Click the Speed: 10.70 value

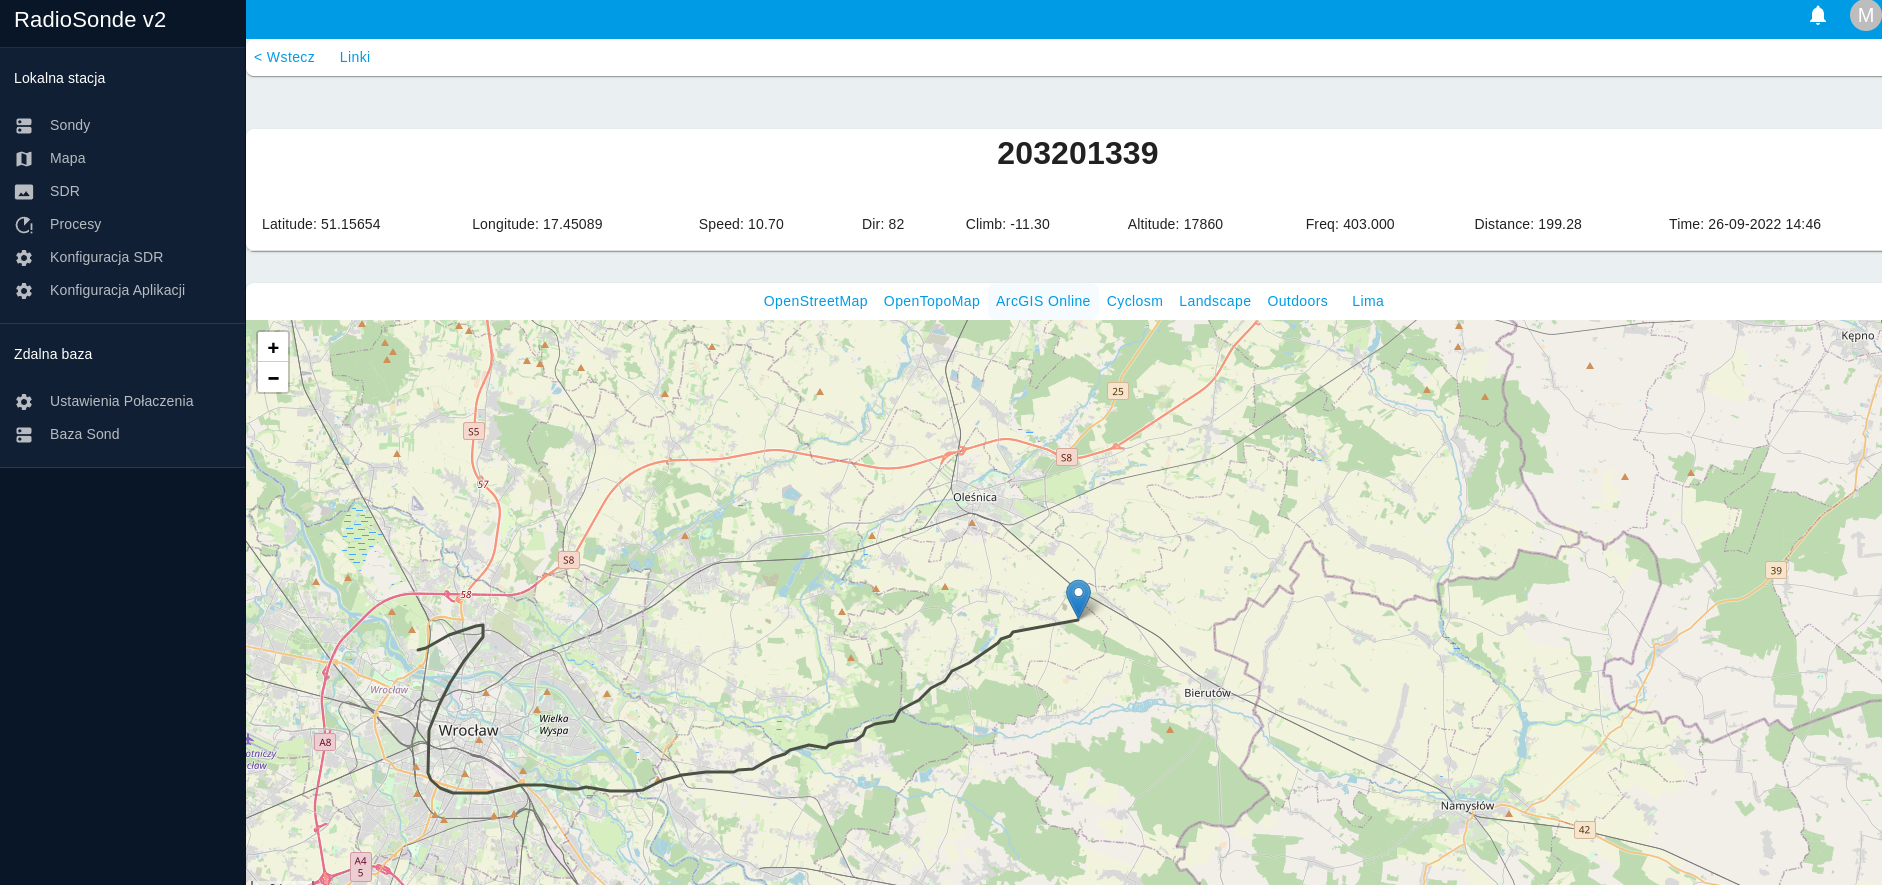pos(741,224)
